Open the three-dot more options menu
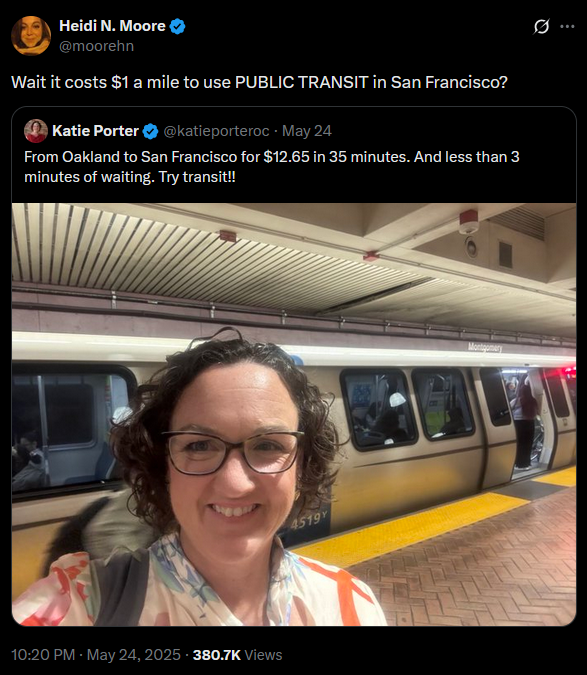Screen dimensions: 587x675 pos(567,27)
